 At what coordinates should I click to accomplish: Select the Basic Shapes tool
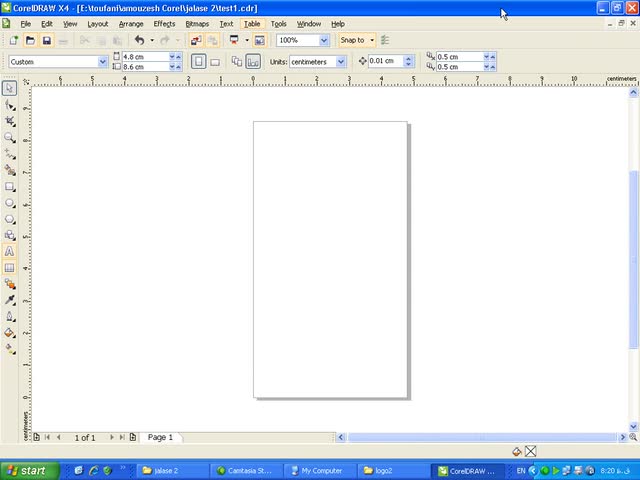tap(9, 235)
